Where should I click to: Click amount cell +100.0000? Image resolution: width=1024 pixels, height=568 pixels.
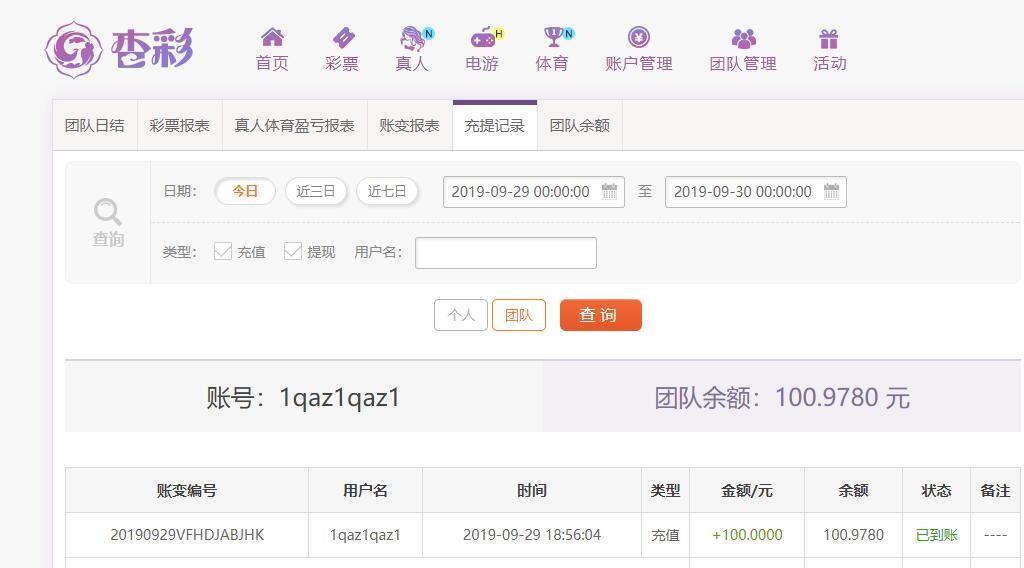coord(747,535)
